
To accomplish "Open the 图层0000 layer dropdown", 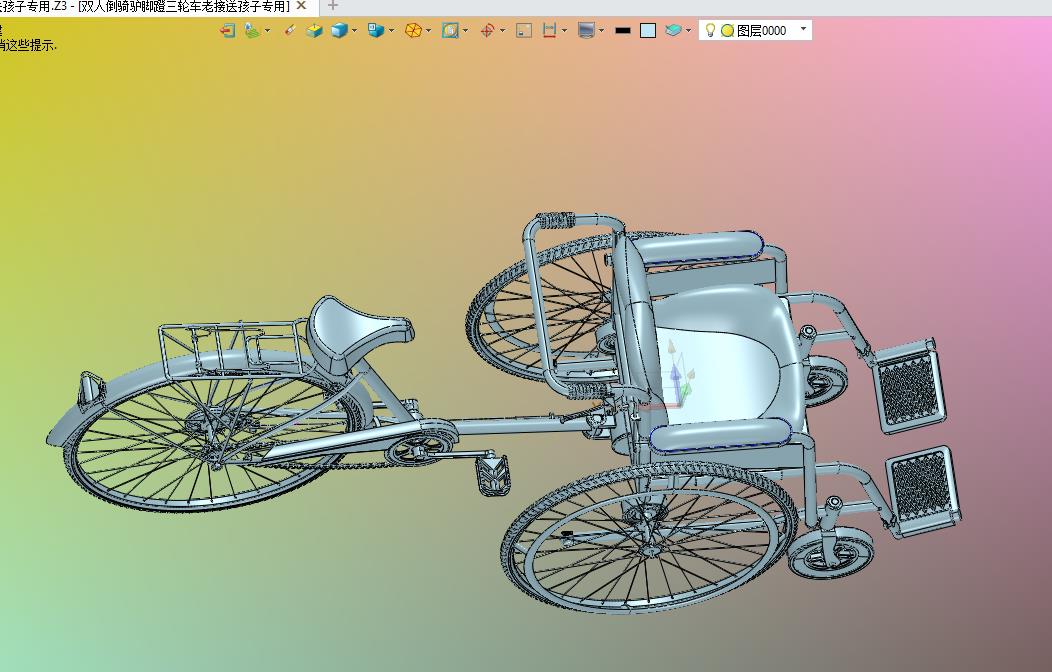I will 803,30.
